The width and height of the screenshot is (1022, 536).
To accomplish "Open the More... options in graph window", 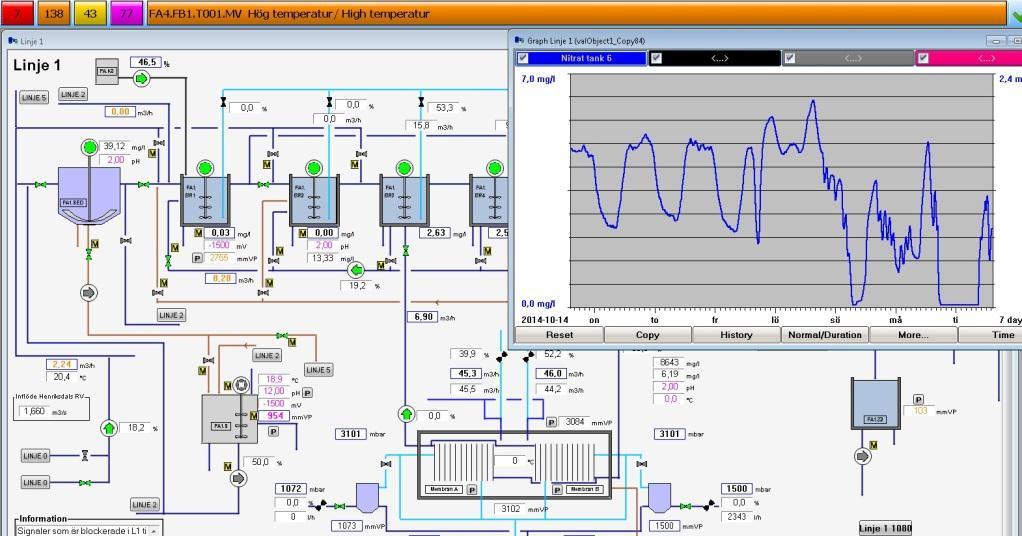I will click(913, 335).
